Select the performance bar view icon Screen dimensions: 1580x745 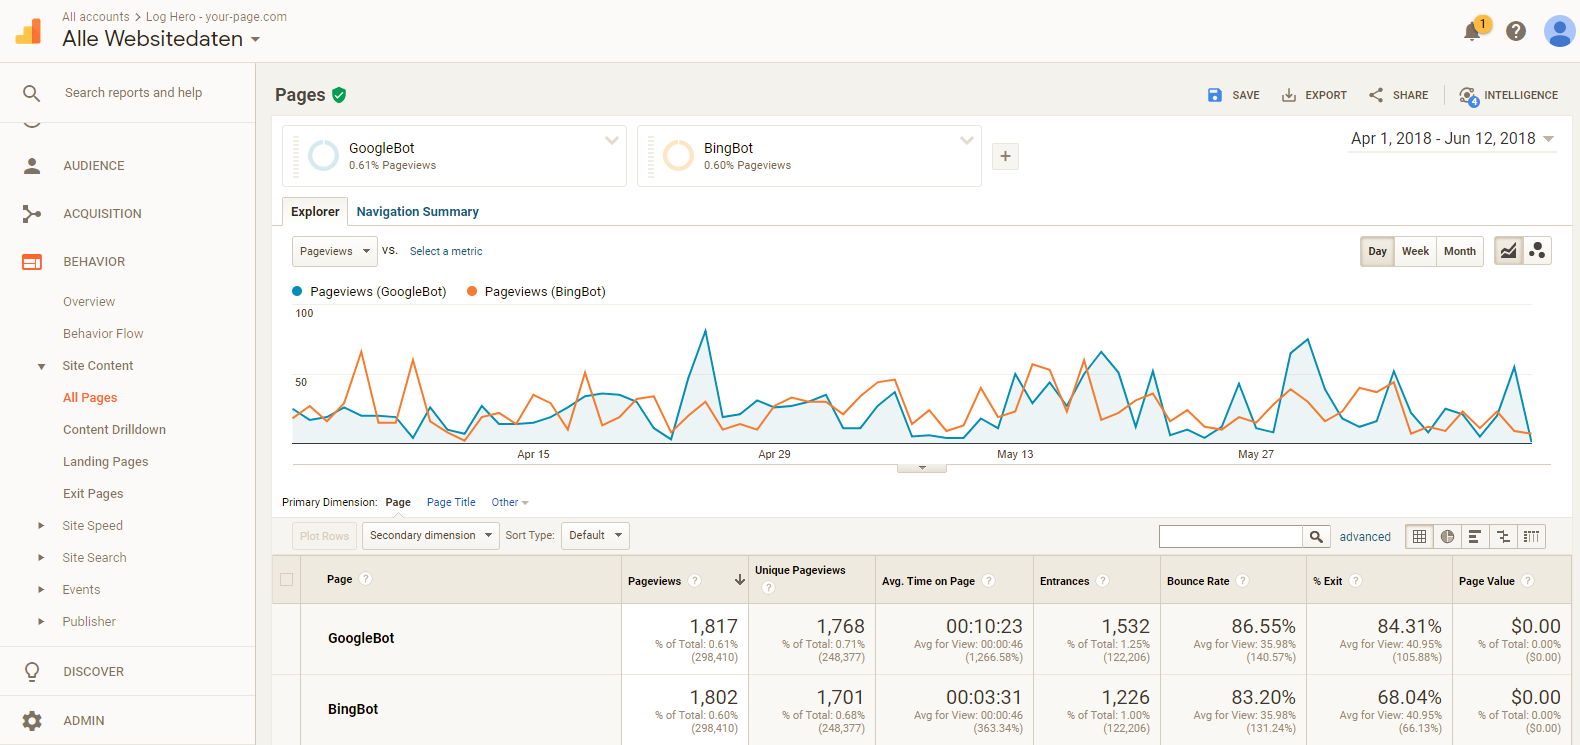1475,537
